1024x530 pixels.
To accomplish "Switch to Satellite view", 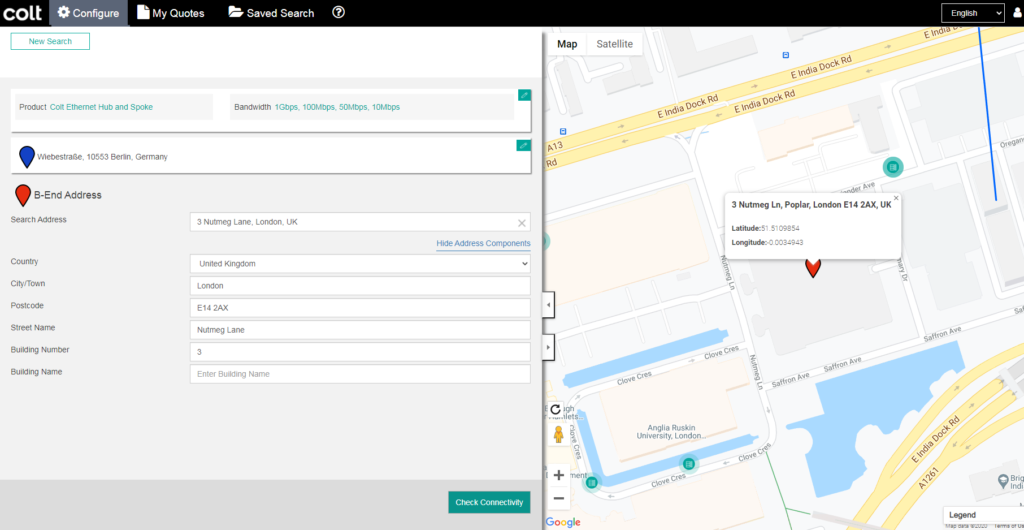I will point(615,44).
